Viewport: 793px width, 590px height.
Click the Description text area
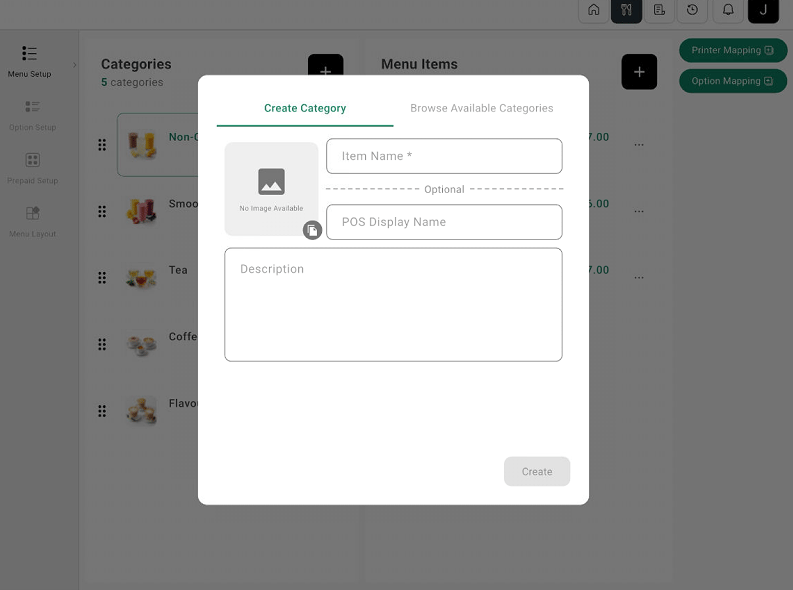[393, 304]
